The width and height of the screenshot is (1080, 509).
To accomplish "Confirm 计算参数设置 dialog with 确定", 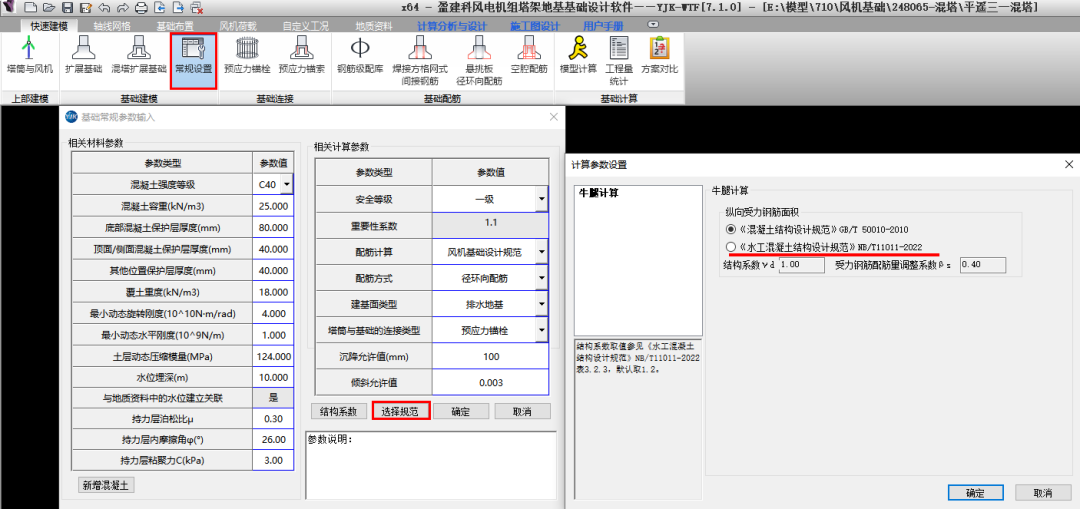I will click(975, 493).
